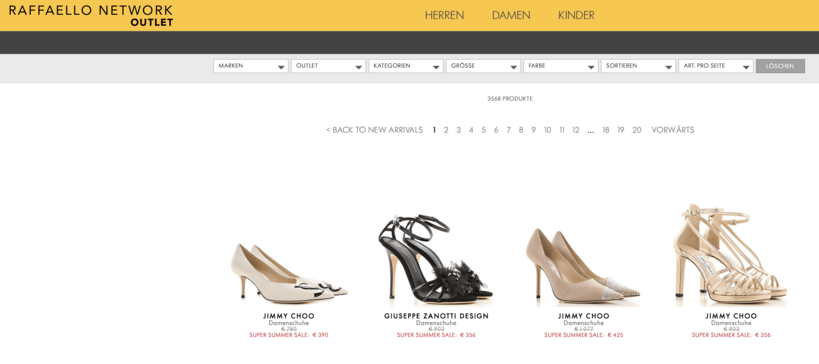Open the black Giuseppe Zanotti sandal image
Viewport: 819px width, 364px height.
[436, 259]
